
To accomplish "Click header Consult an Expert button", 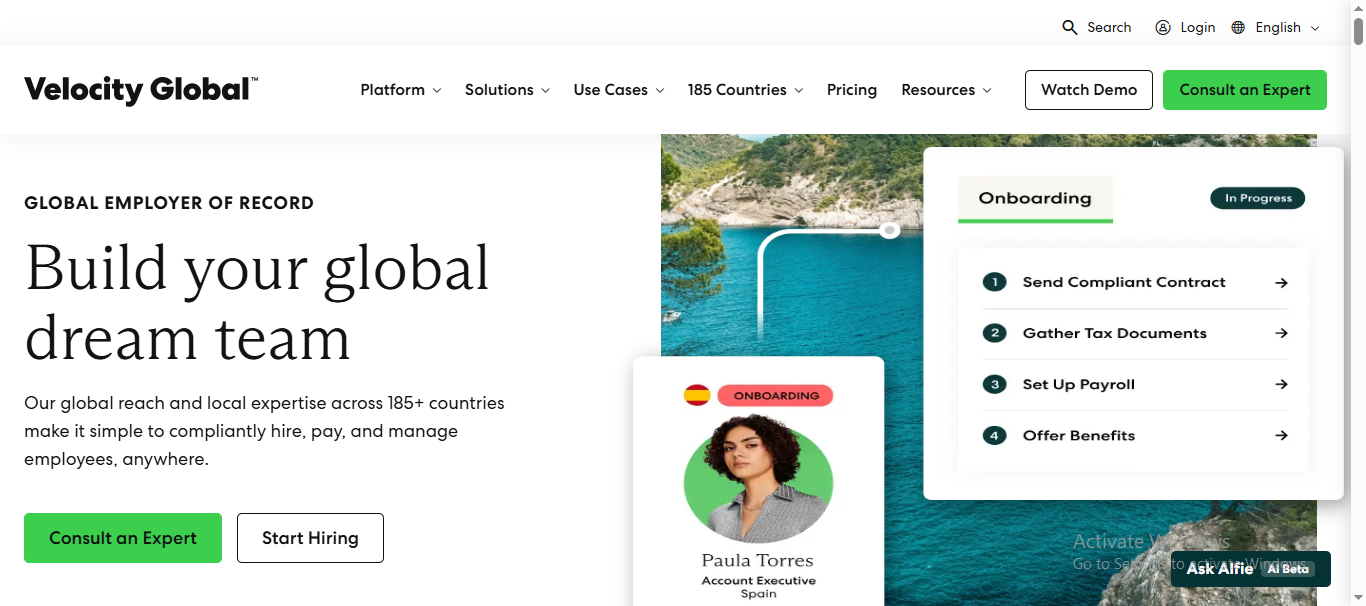I will [x=1245, y=90].
